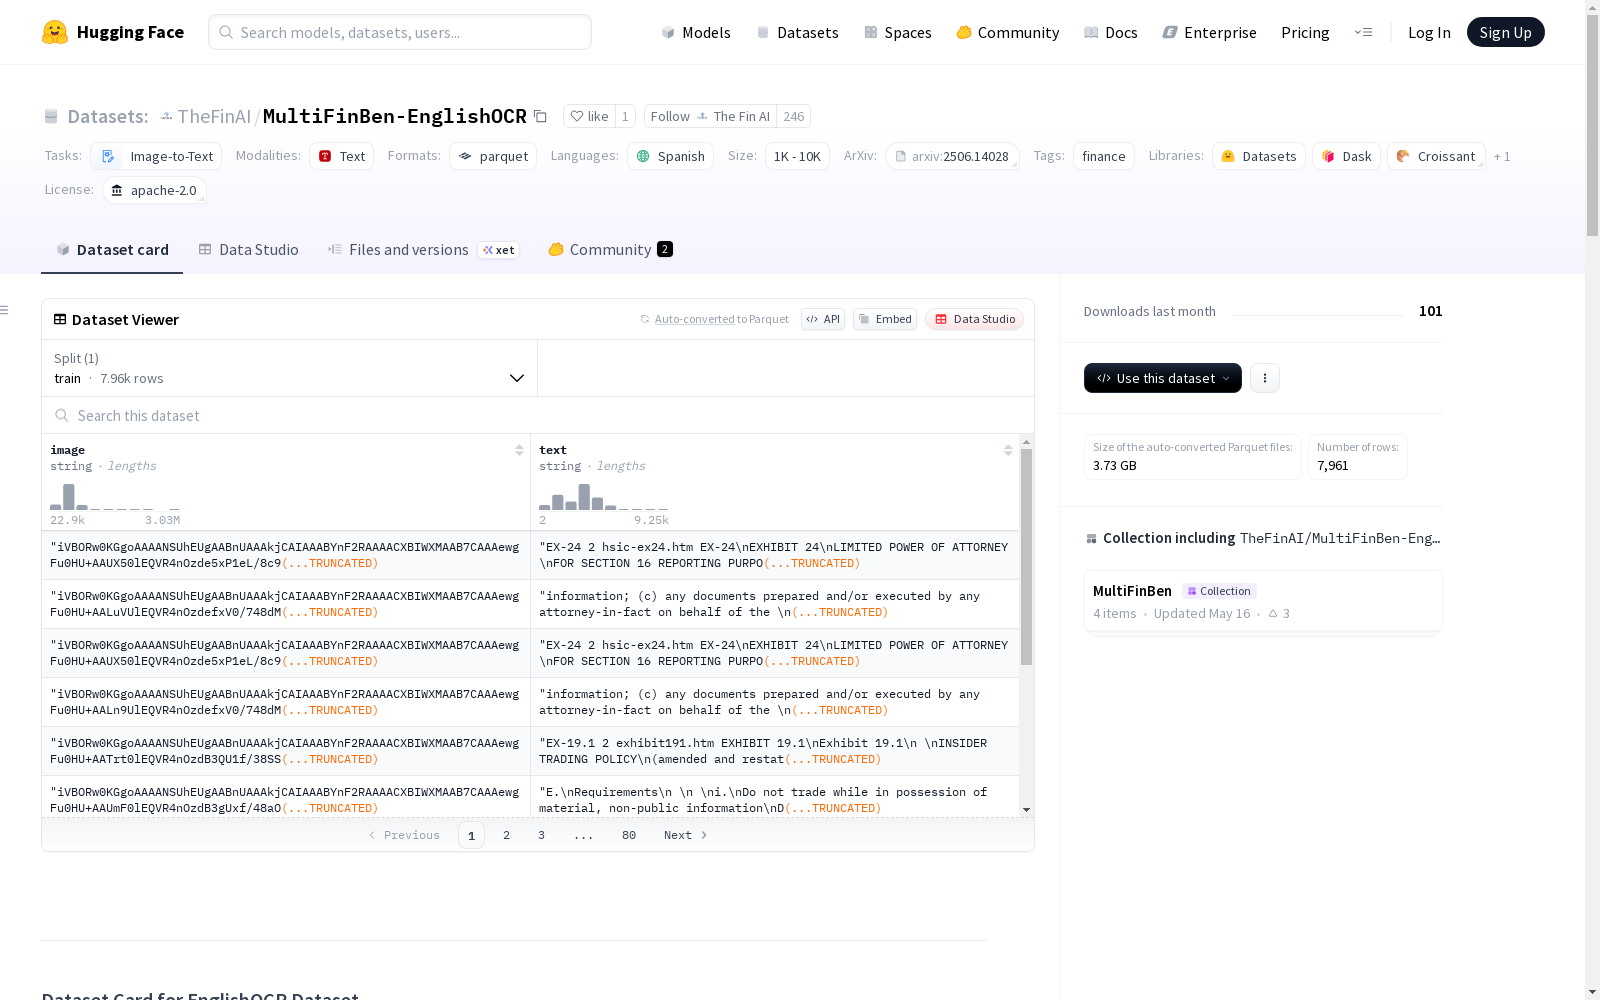Show the +1 additional libraries
Viewport: 1600px width, 1000px height.
(x=1502, y=156)
